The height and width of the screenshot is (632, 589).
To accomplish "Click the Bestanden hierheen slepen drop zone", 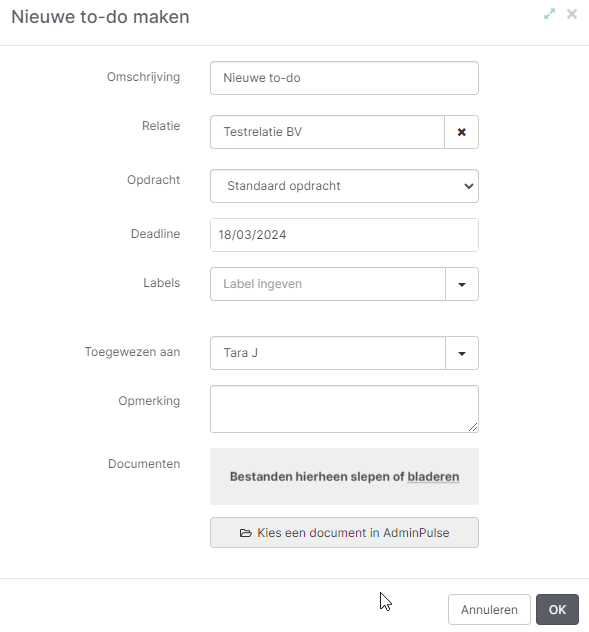I will coord(344,476).
